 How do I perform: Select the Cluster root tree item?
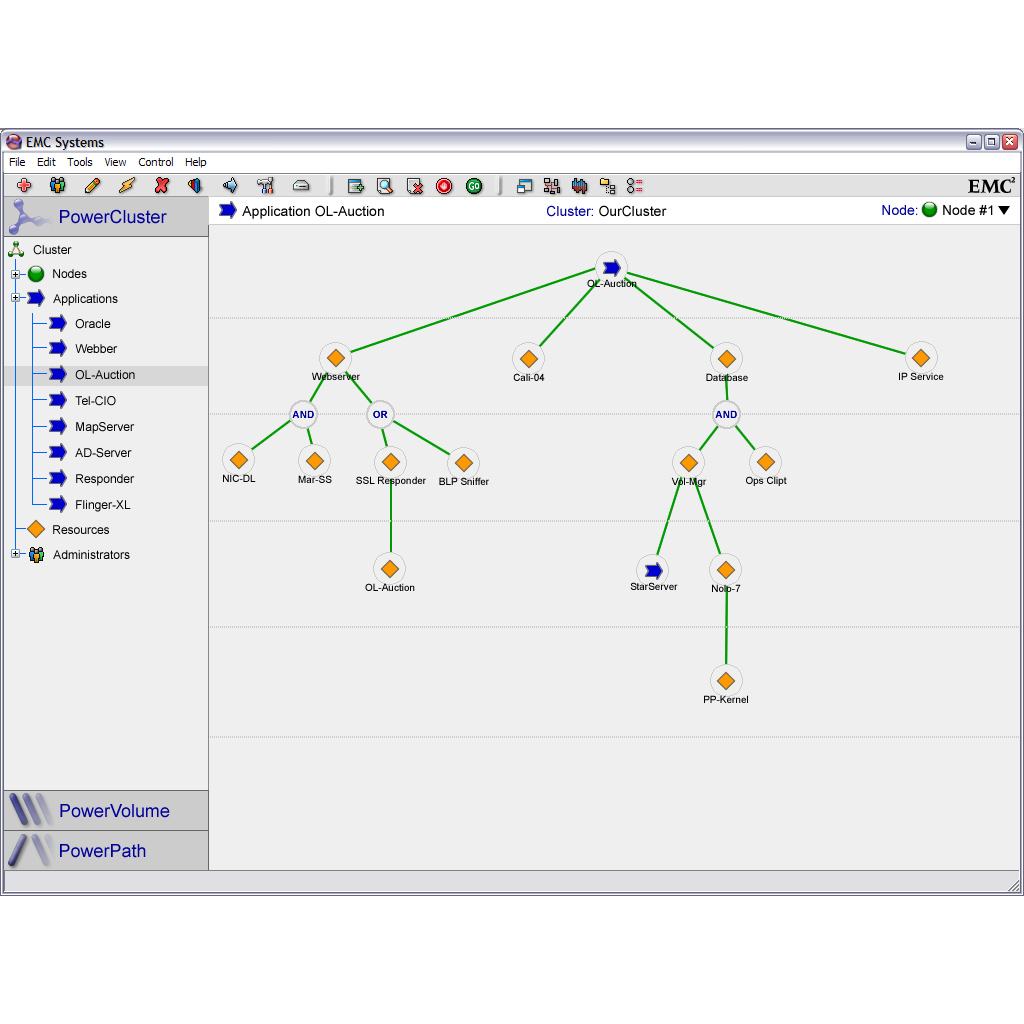click(52, 249)
